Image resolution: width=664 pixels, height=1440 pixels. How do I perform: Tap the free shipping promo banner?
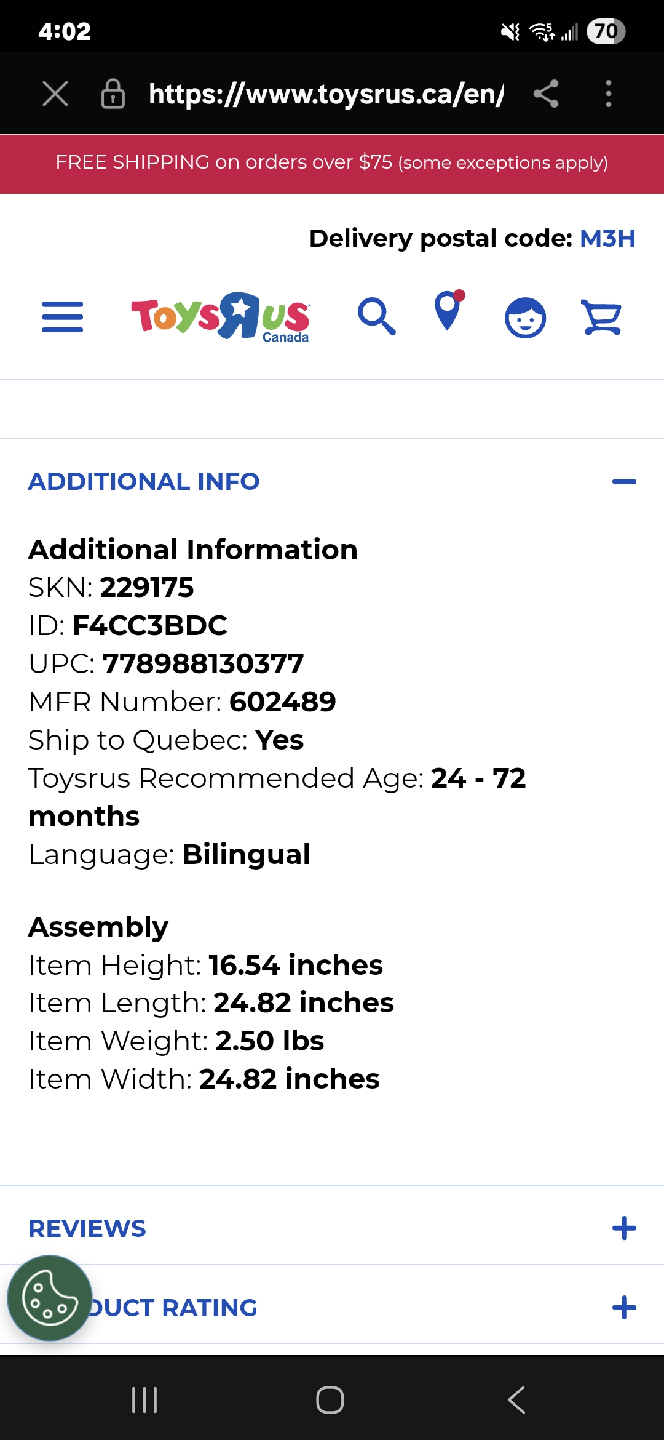332,163
